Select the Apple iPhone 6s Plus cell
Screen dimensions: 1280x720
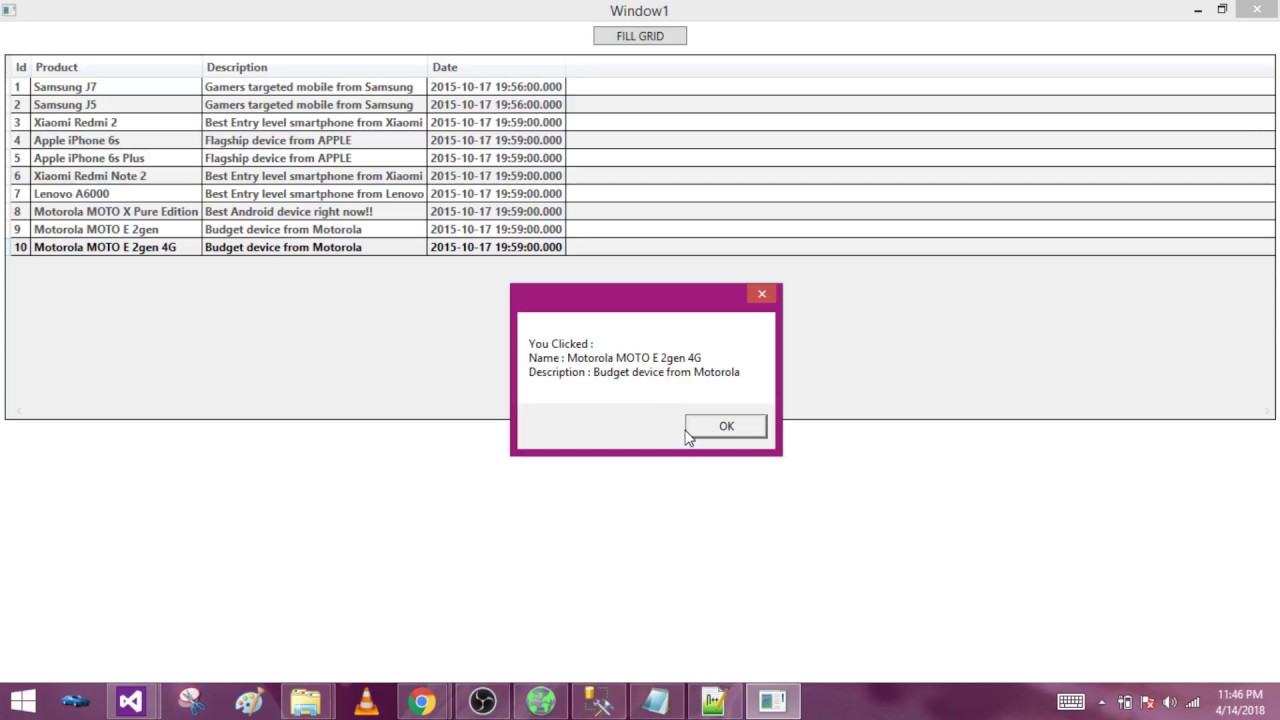pyautogui.click(x=116, y=158)
